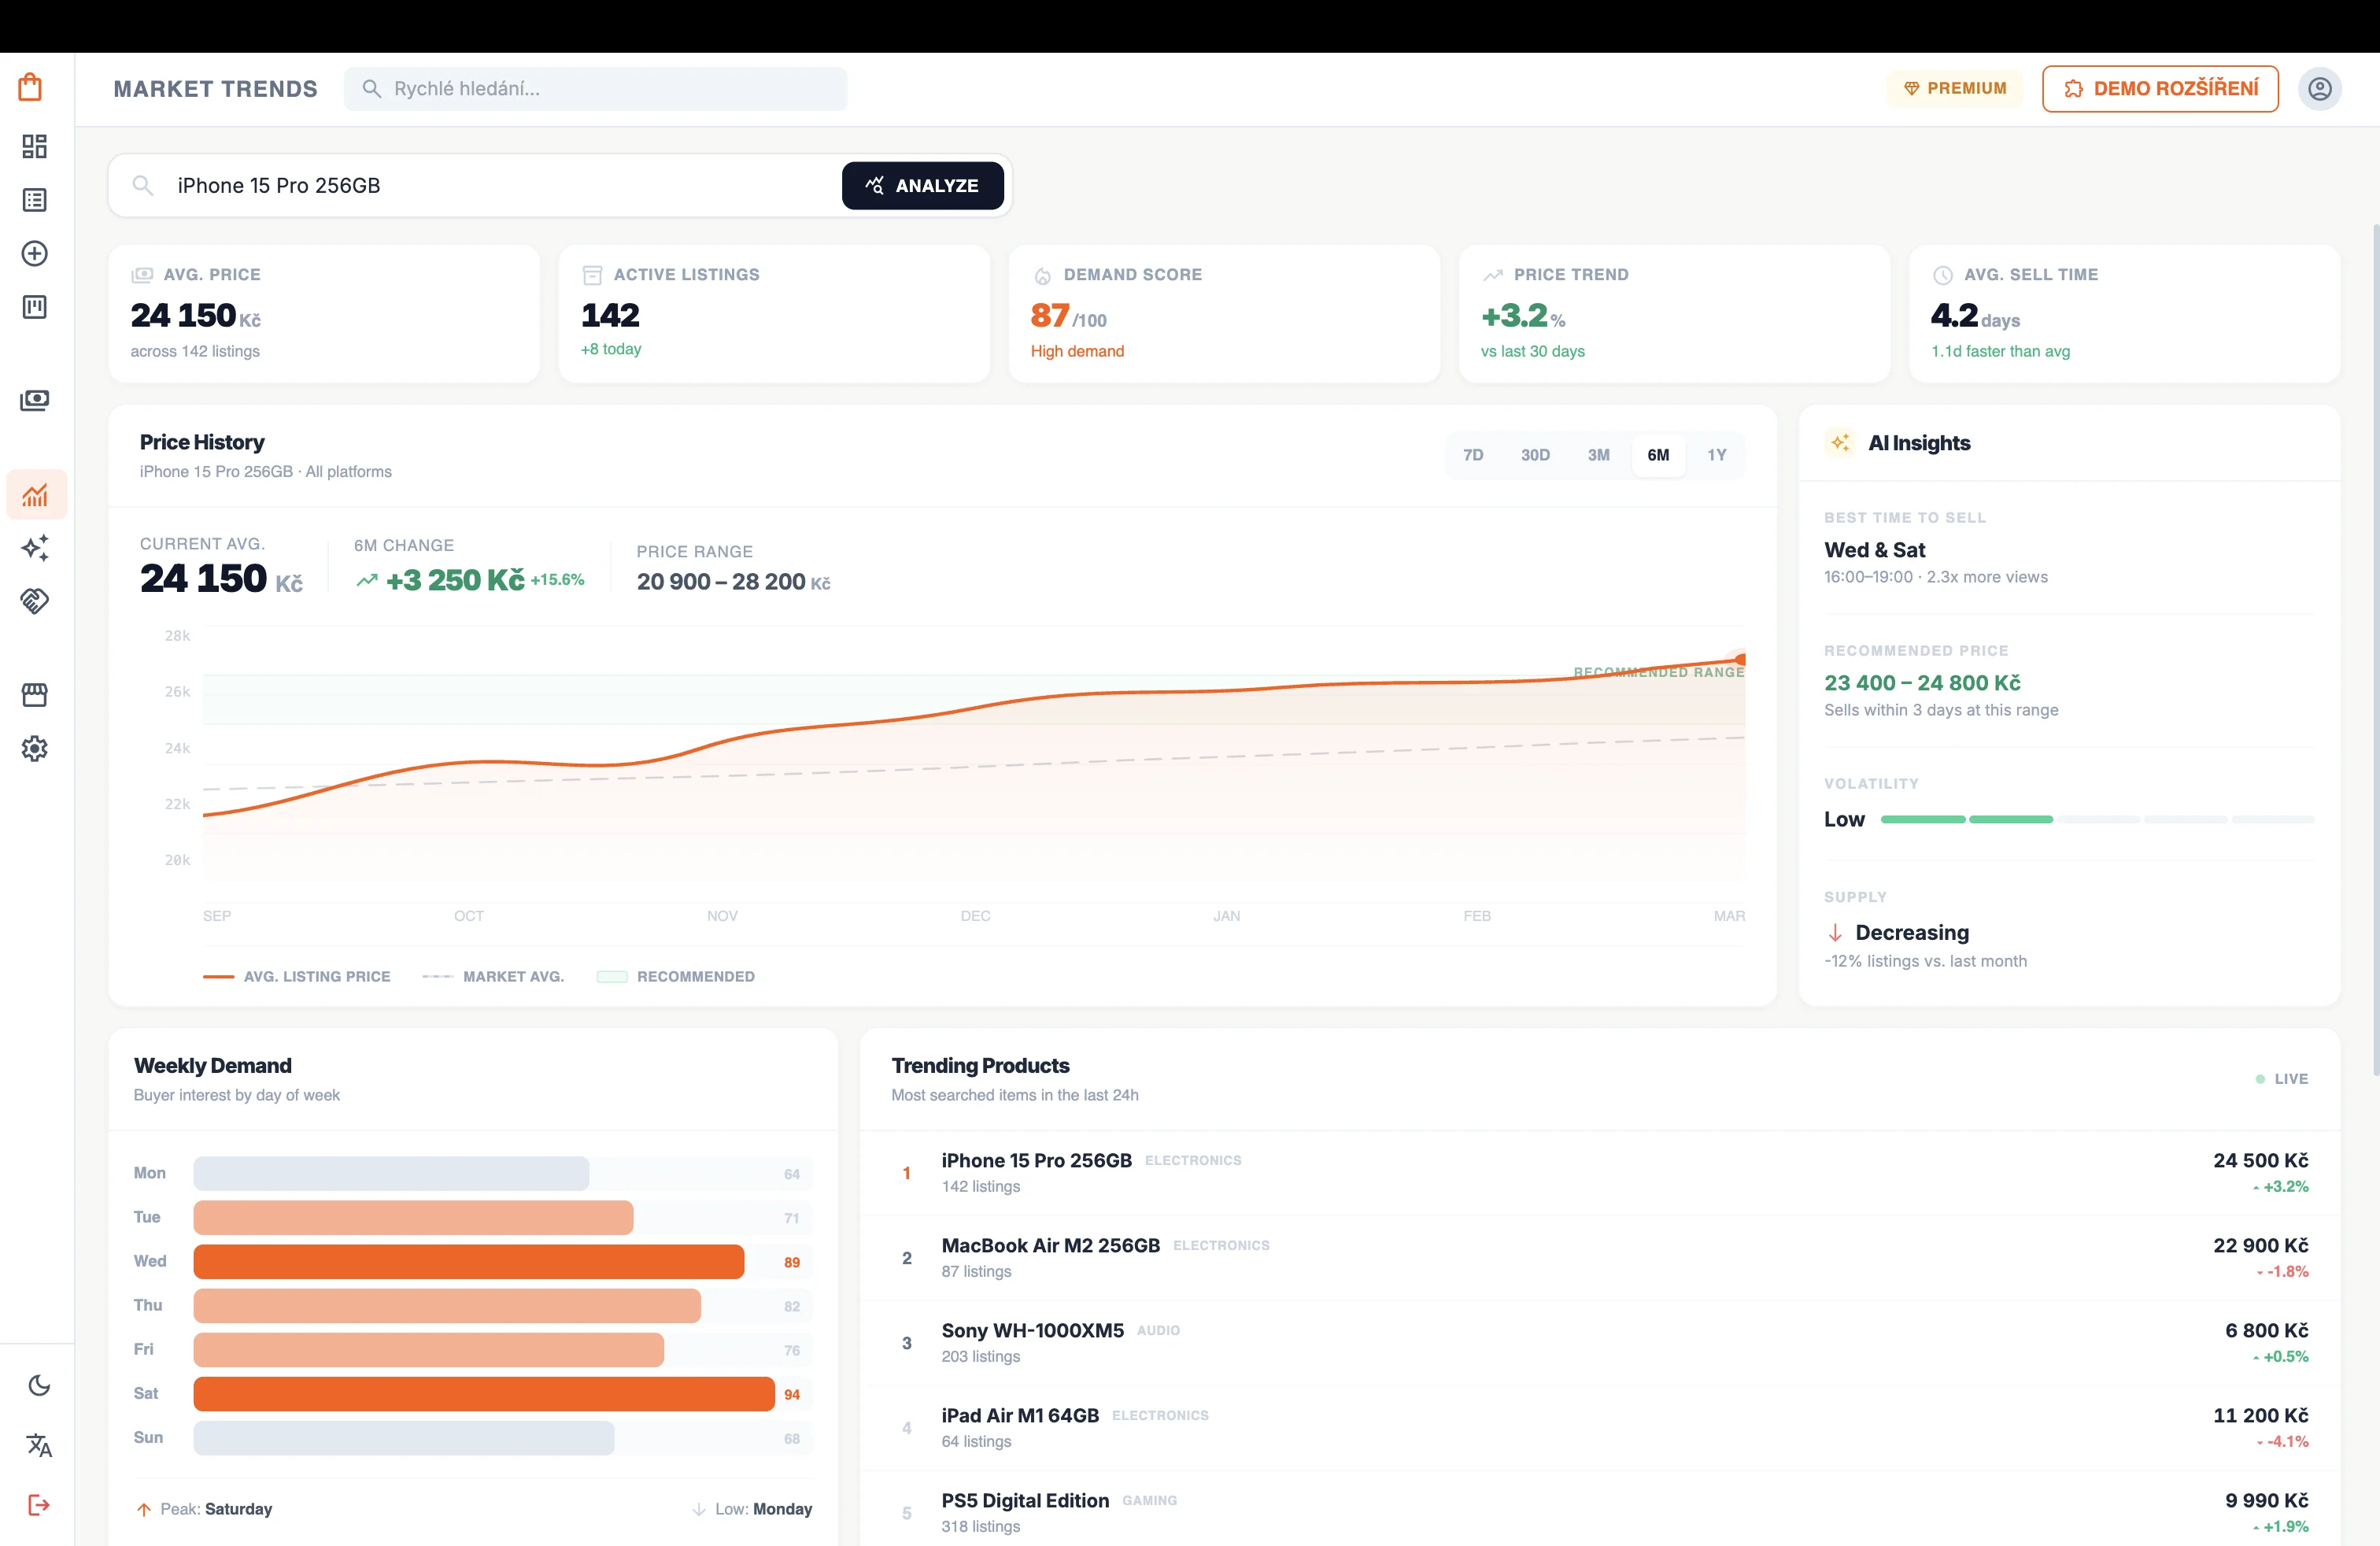Open the kanban board icon in sidebar
This screenshot has height=1546, width=2380.
(35, 306)
